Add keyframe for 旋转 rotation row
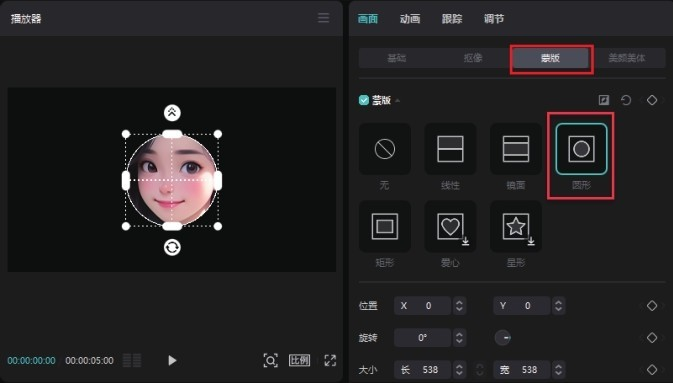This screenshot has width=673, height=383. pyautogui.click(x=652, y=337)
